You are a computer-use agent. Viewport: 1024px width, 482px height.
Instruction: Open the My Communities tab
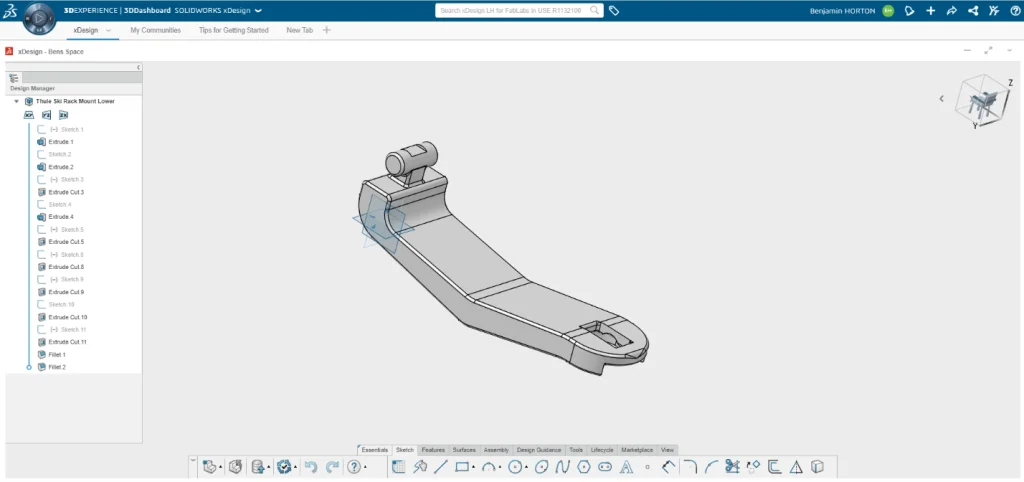155,31
